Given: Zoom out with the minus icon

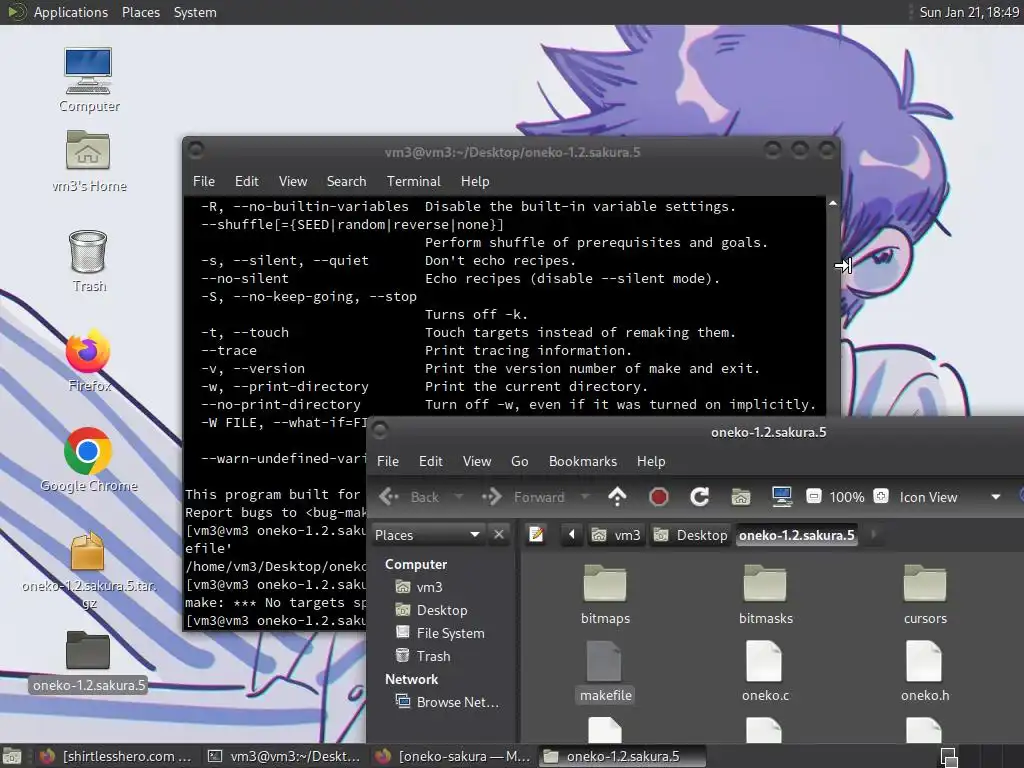Looking at the screenshot, I should (813, 496).
